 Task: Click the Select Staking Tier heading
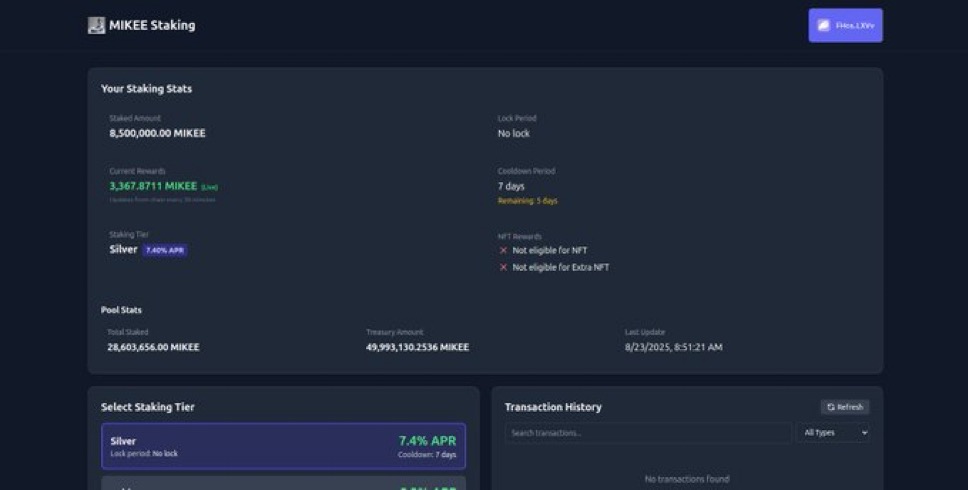pos(148,407)
